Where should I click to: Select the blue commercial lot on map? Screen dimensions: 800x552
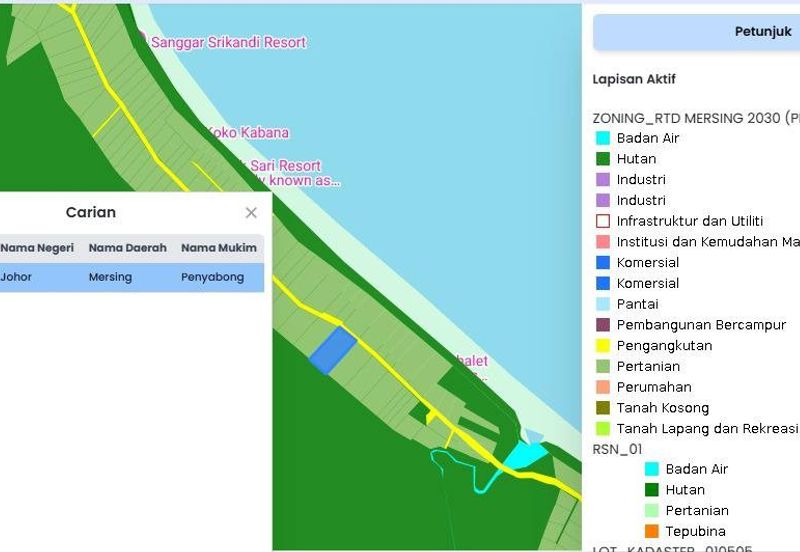tap(333, 350)
